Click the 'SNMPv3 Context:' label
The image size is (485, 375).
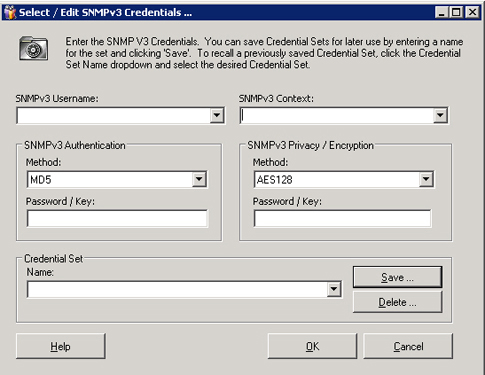(276, 99)
